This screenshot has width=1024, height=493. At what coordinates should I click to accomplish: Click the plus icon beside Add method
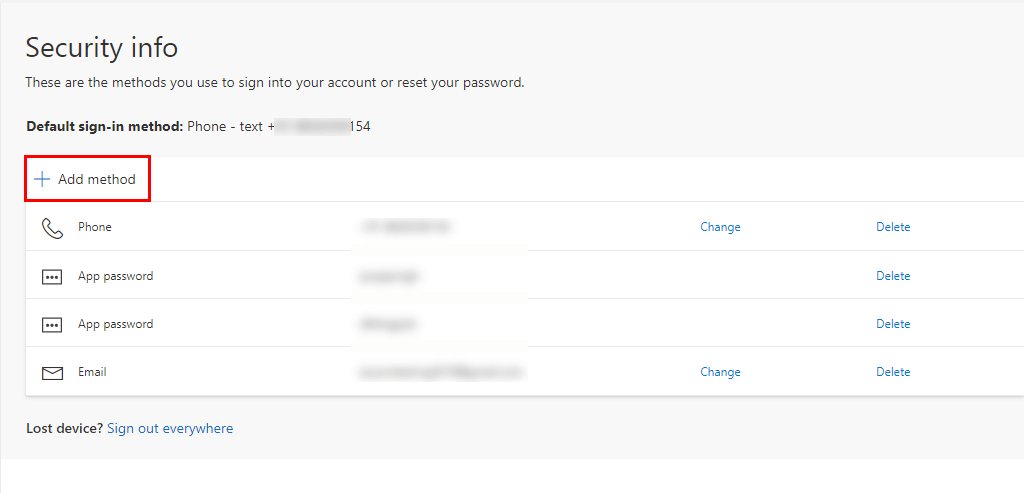[42, 180]
